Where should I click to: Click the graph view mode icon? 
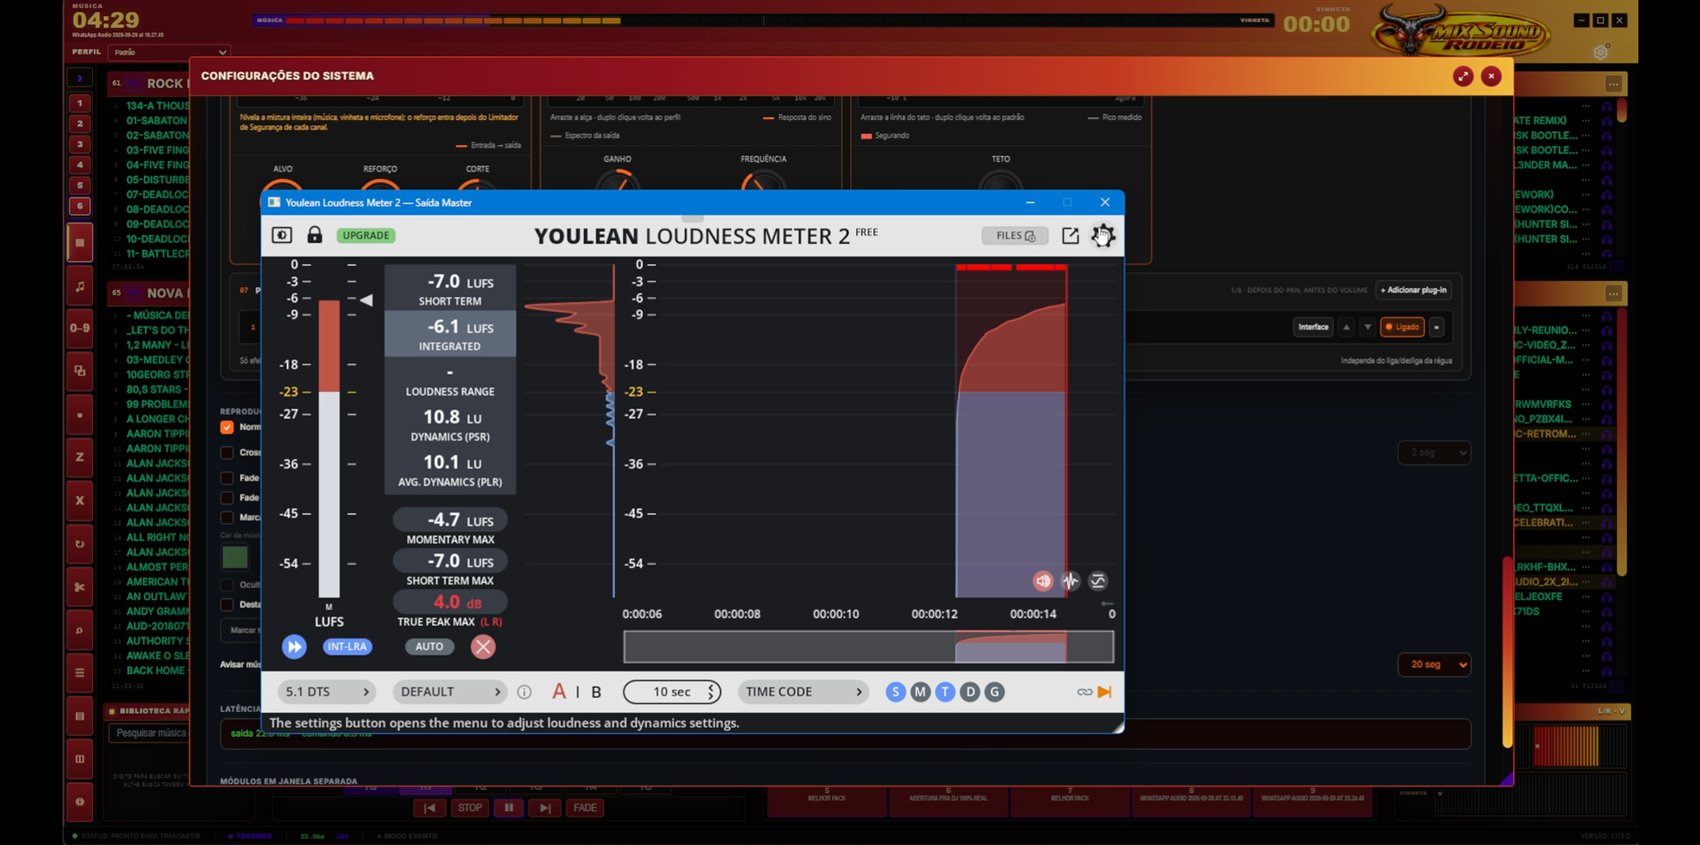1098,581
